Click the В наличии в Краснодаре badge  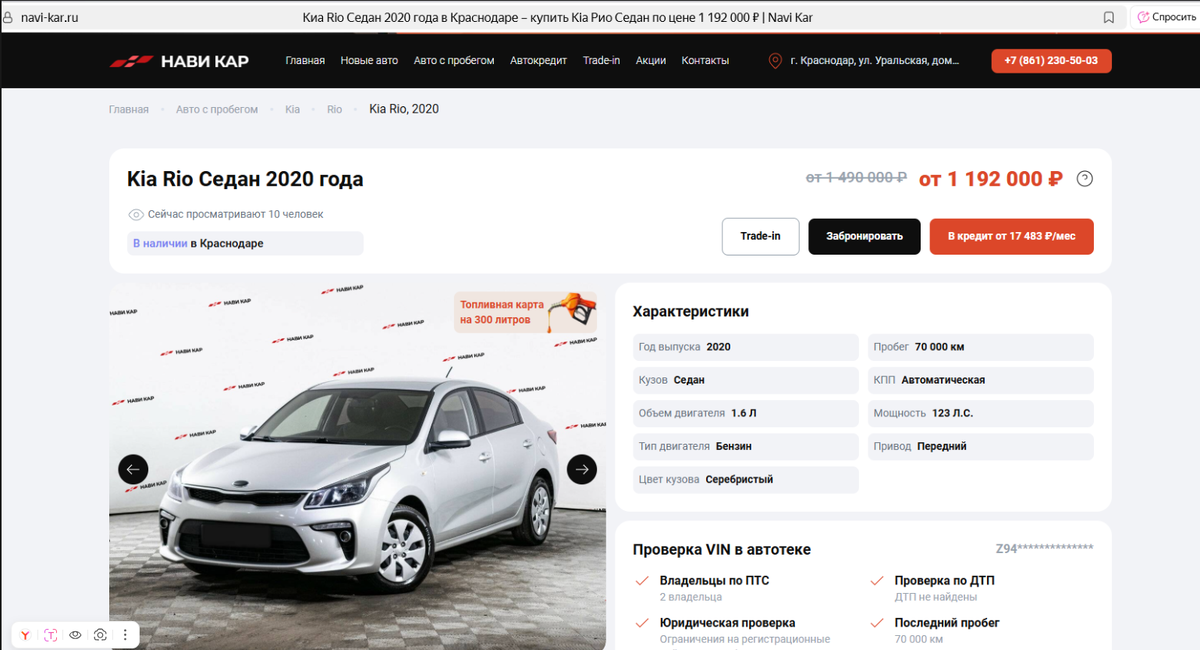tap(245, 243)
